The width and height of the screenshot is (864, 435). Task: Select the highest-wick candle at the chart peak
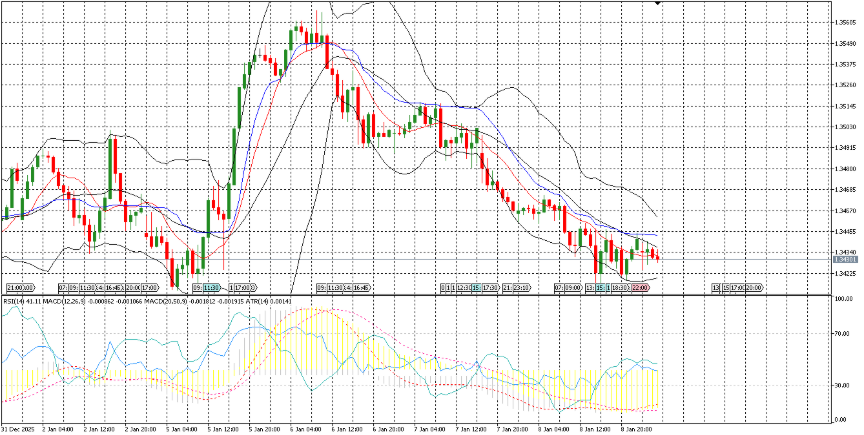[x=316, y=25]
